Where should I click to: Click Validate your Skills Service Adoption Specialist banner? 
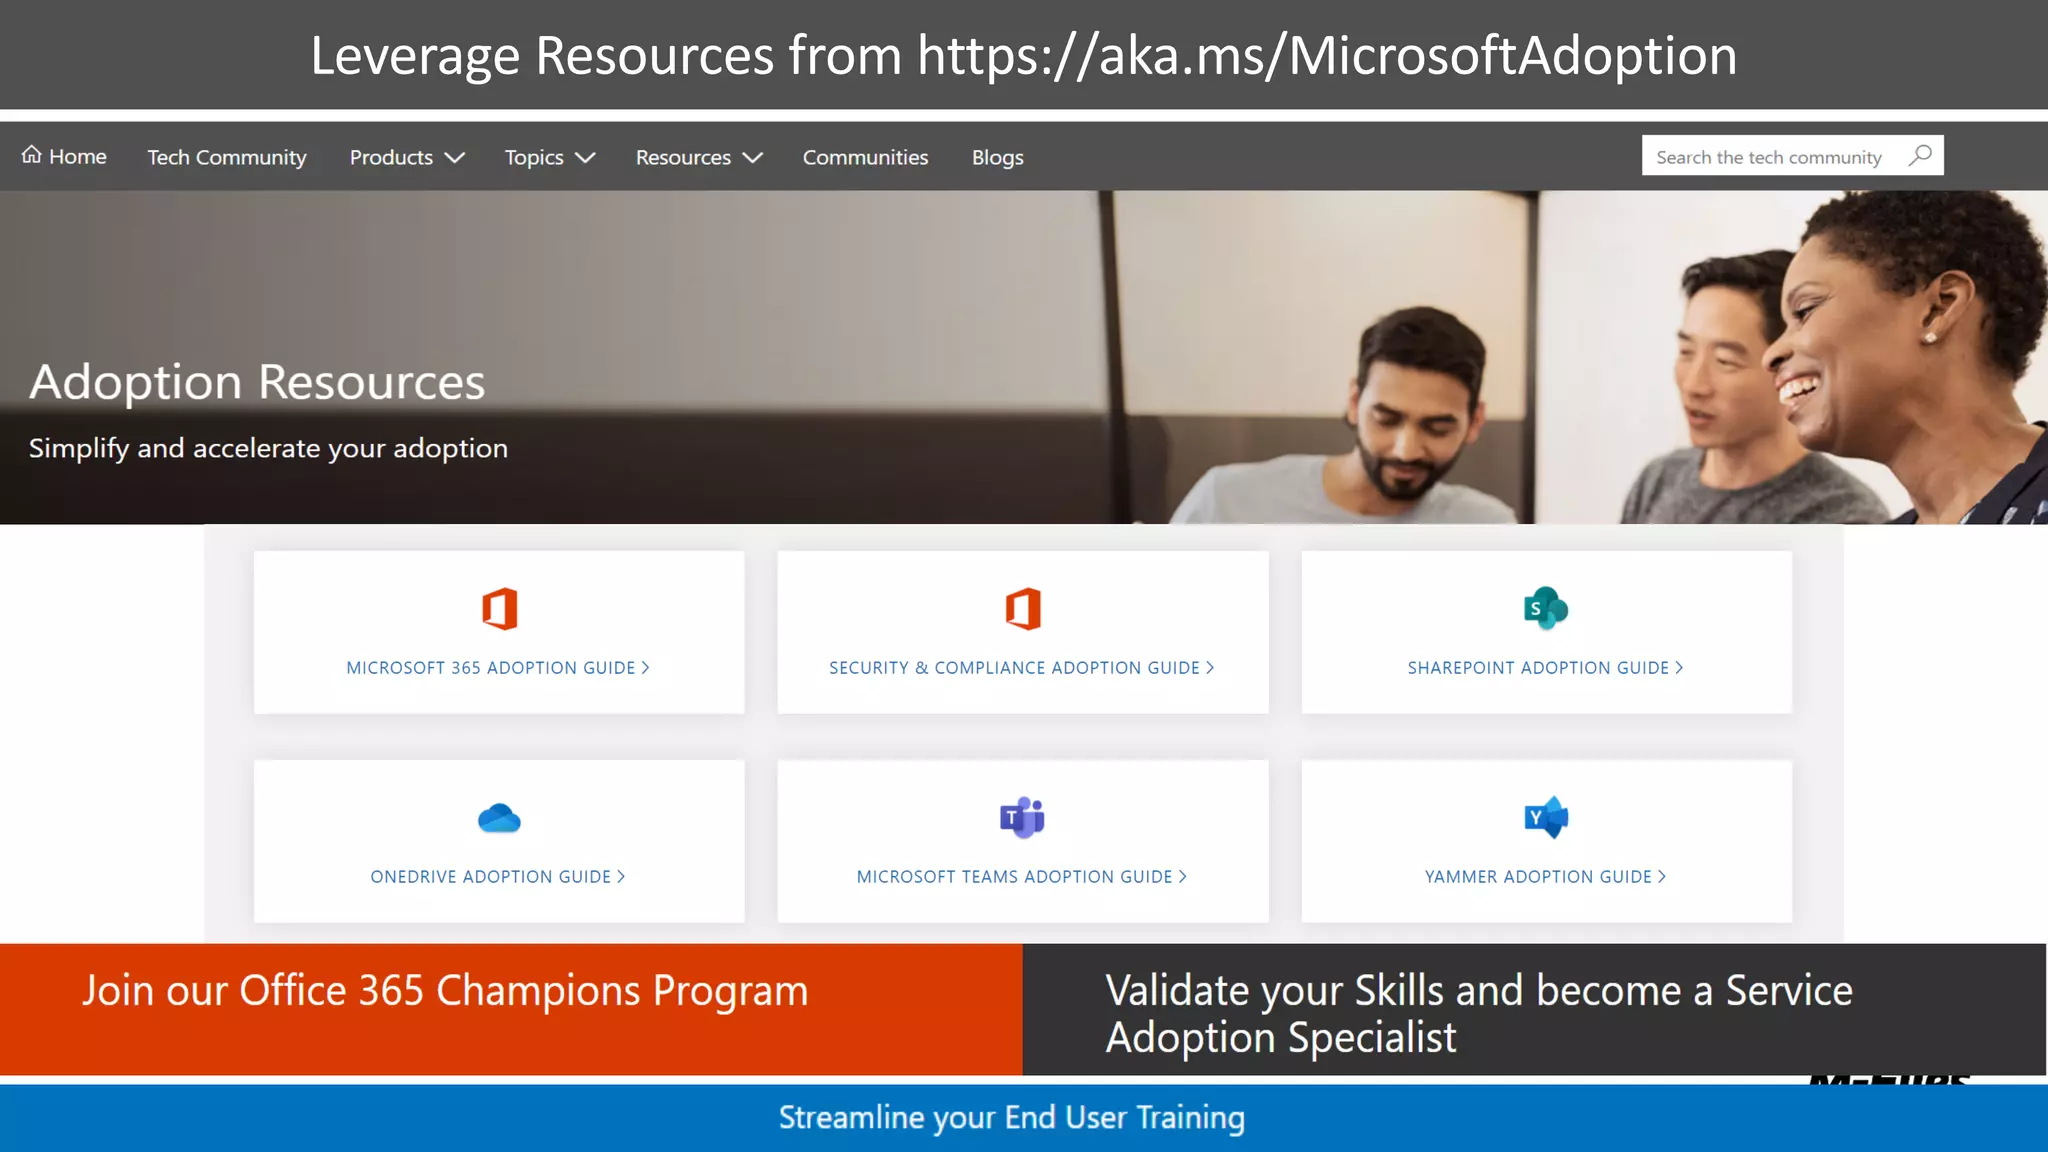pos(1534,1009)
